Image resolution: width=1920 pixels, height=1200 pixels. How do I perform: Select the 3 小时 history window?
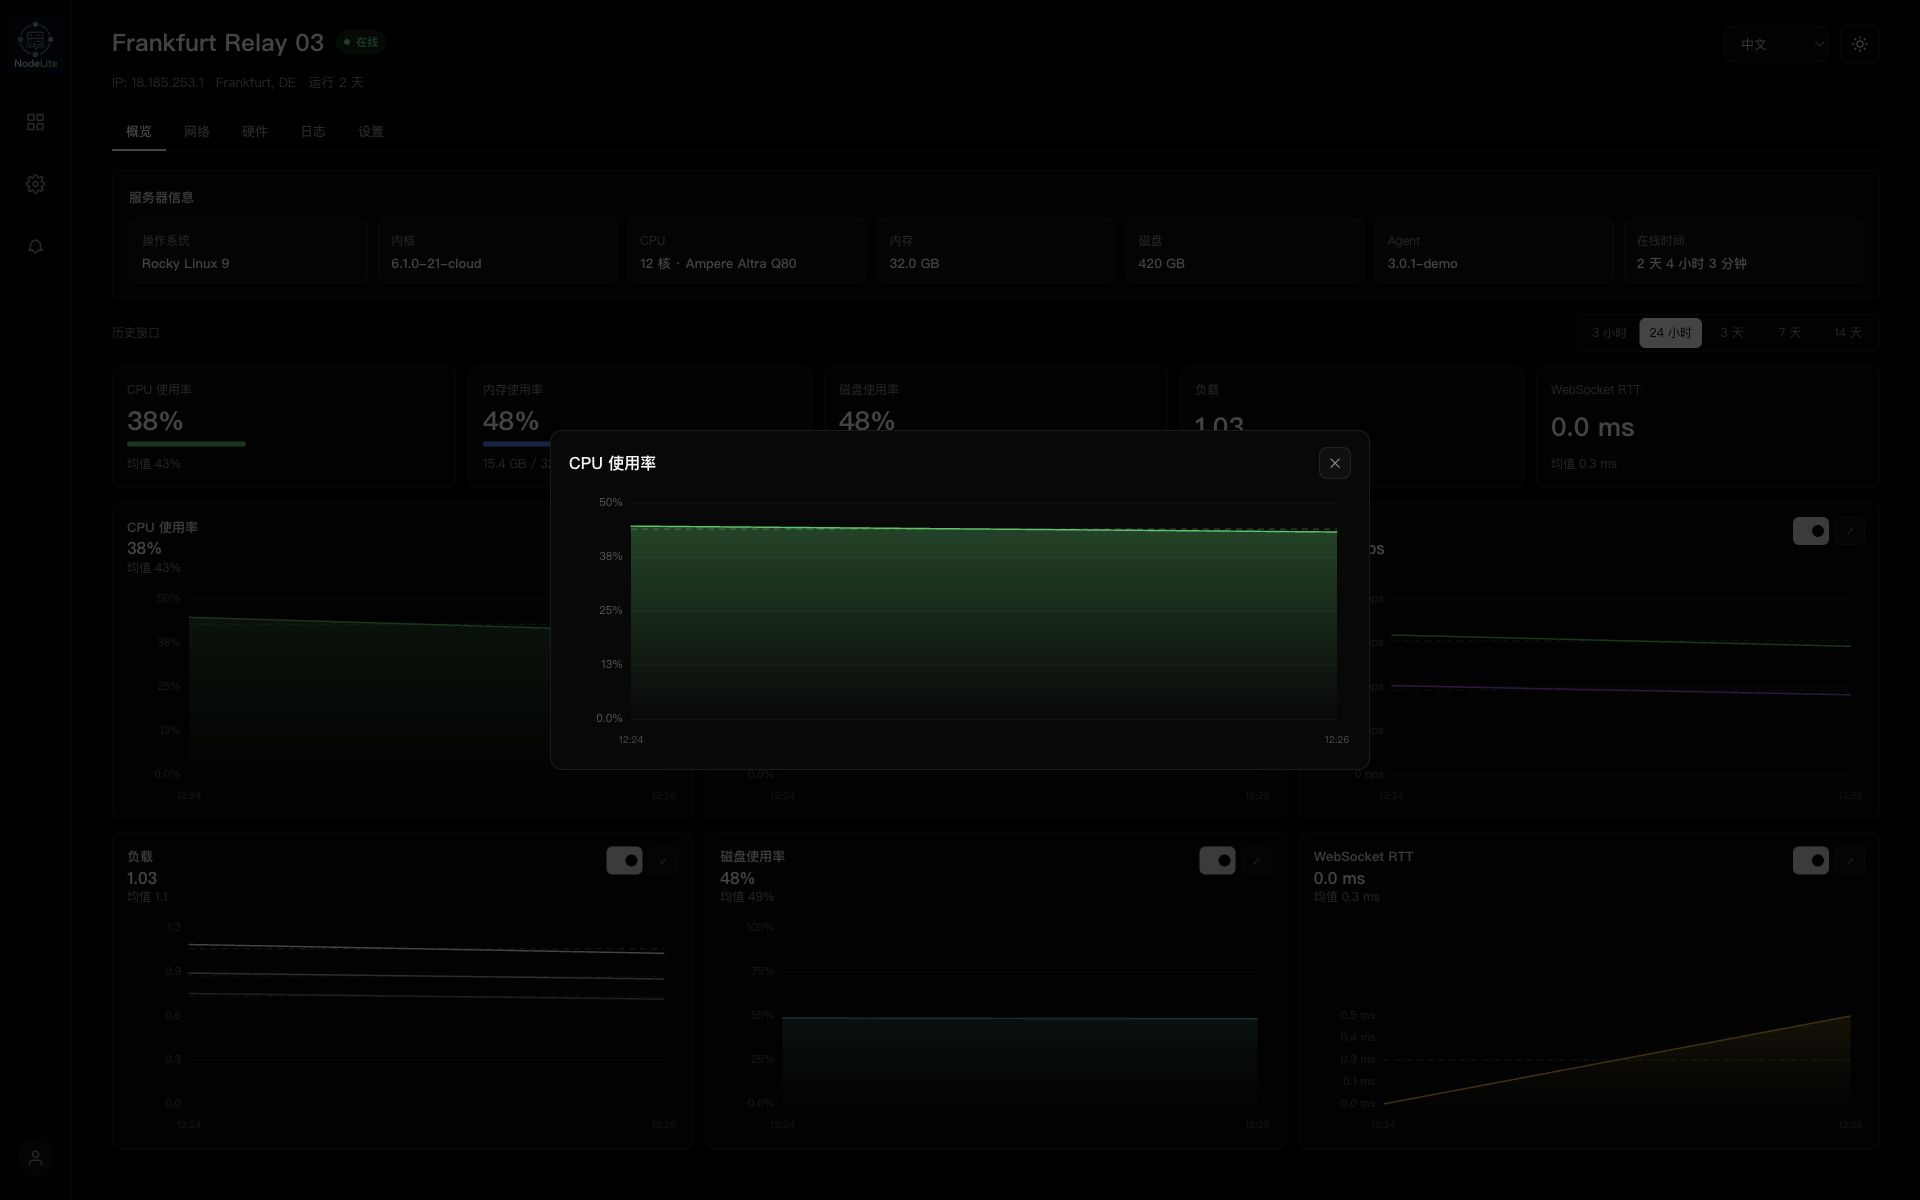point(1609,333)
